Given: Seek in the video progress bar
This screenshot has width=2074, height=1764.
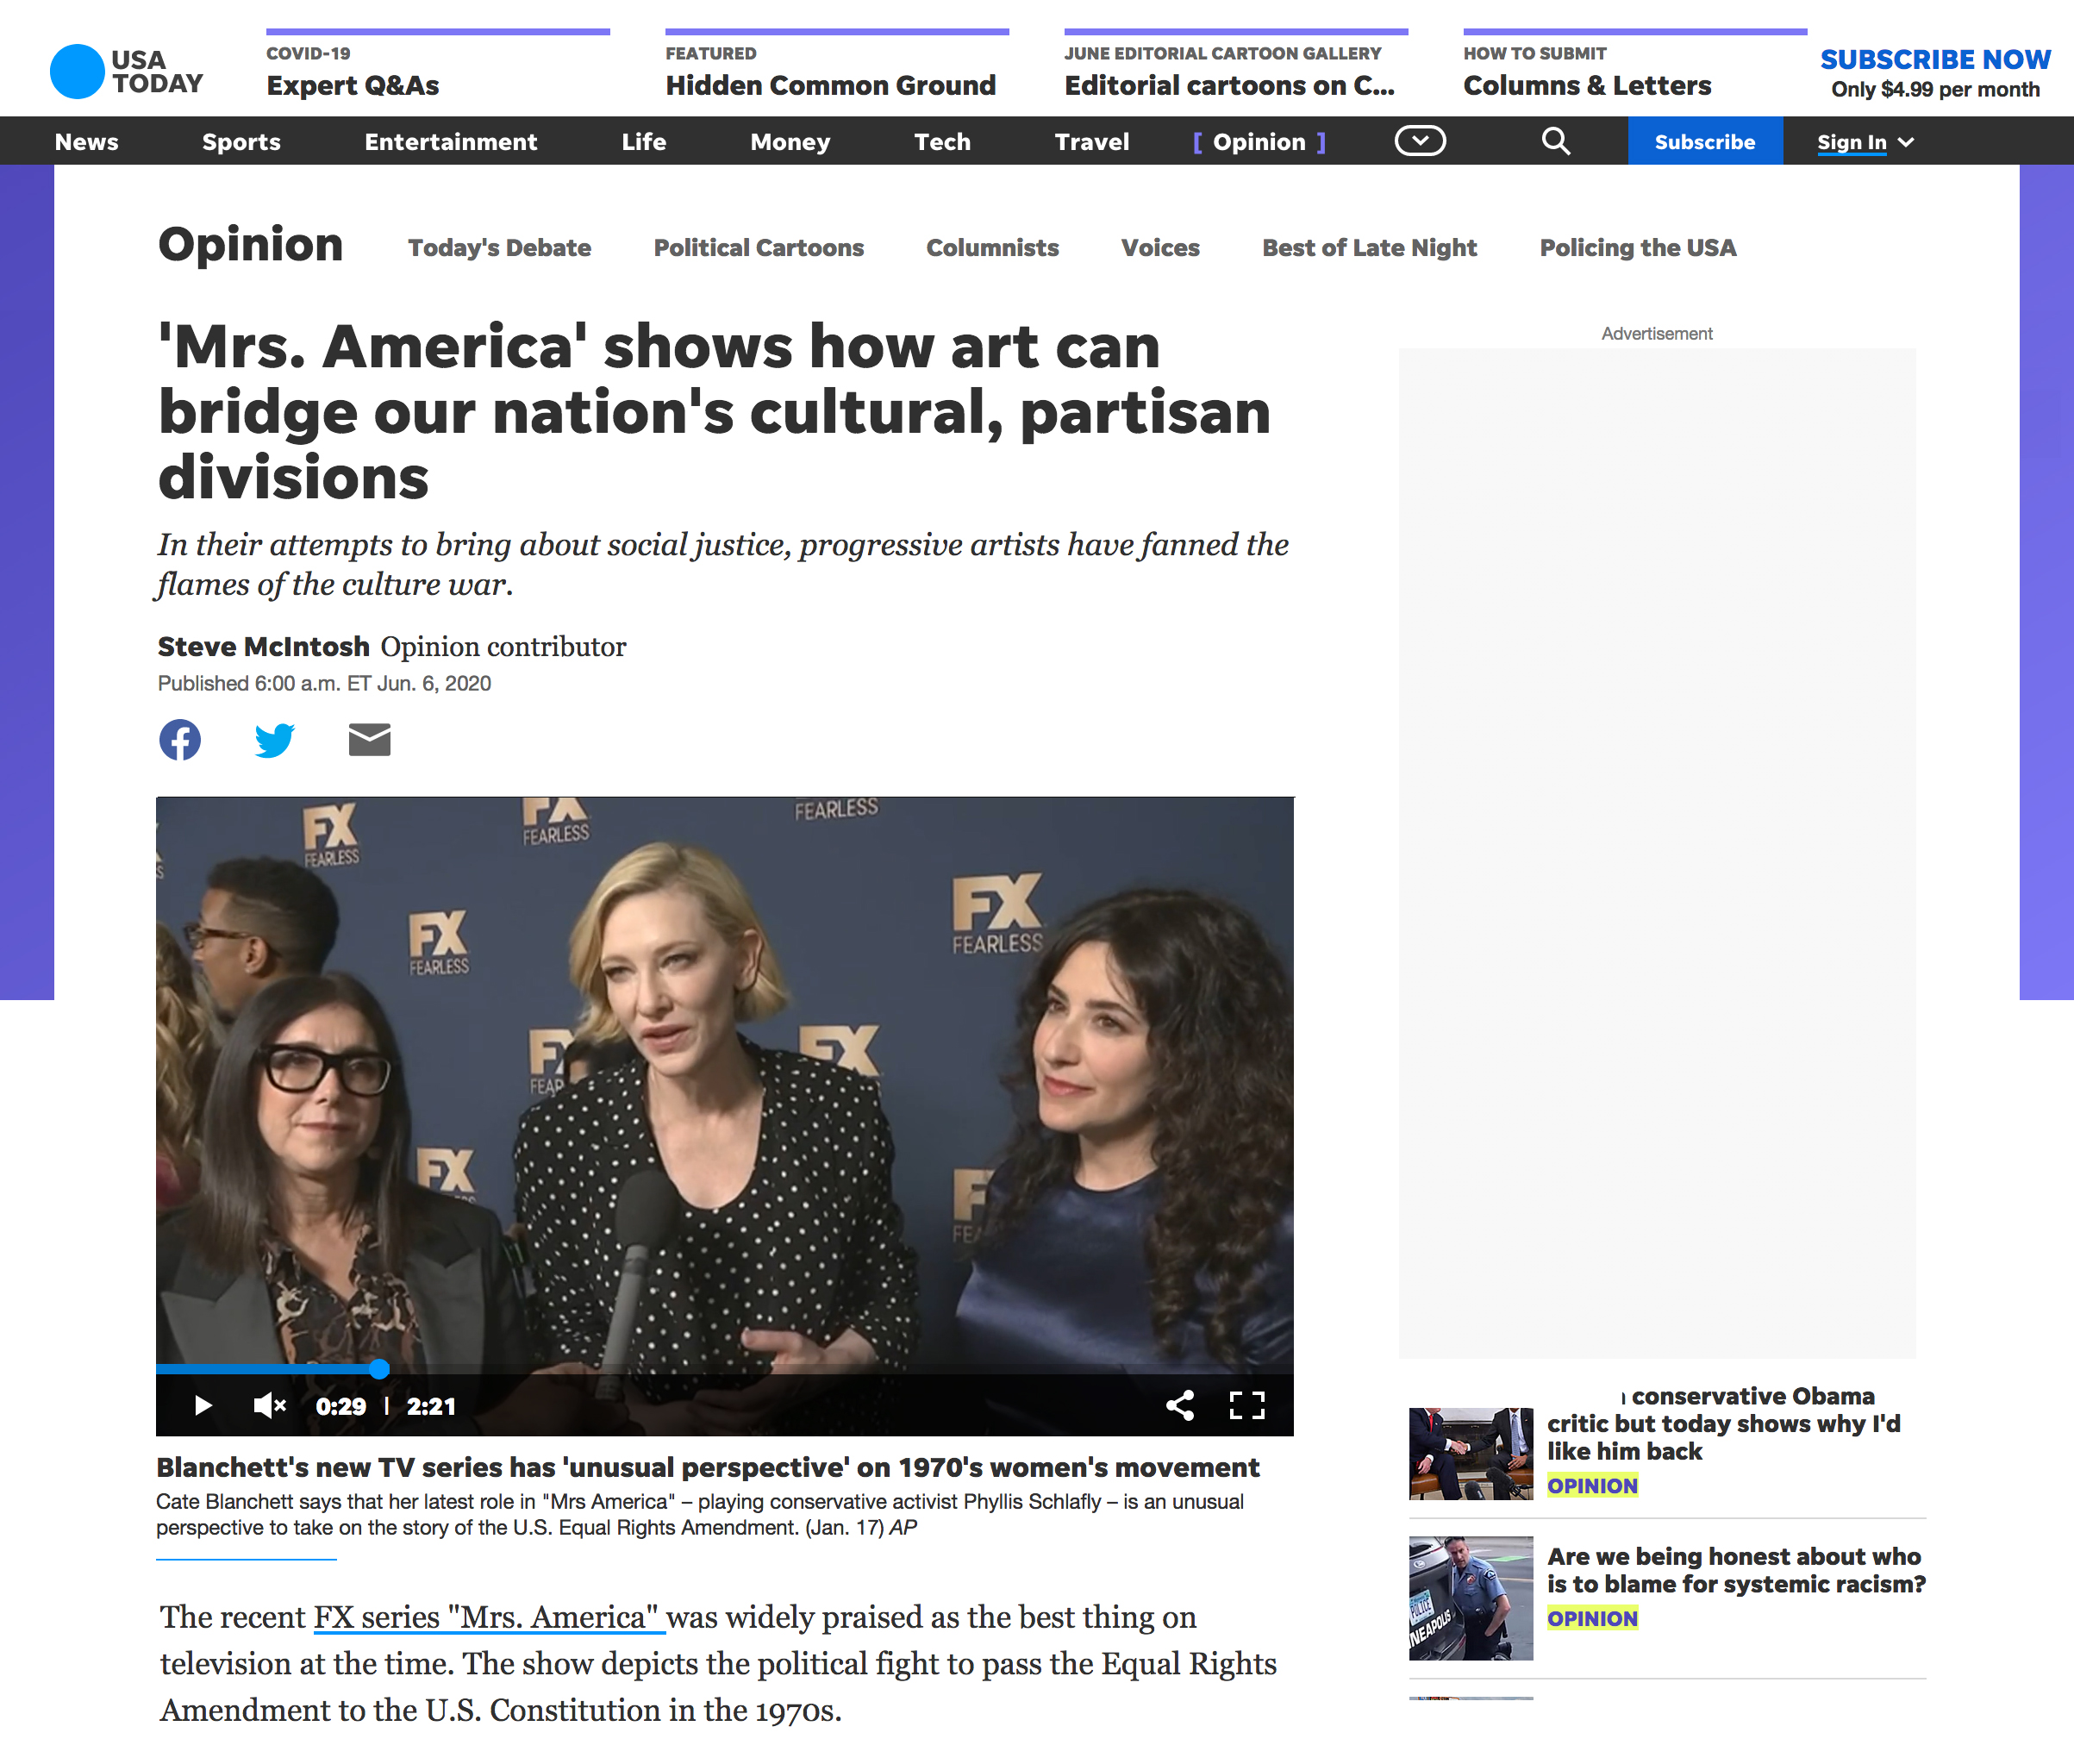Looking at the screenshot, I should 700,1369.
